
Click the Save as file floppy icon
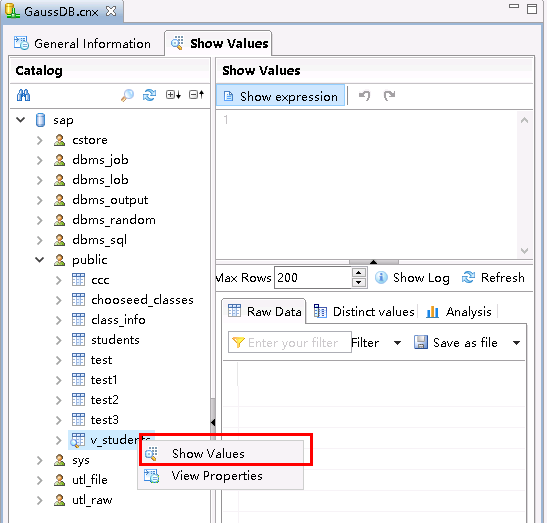pos(421,342)
